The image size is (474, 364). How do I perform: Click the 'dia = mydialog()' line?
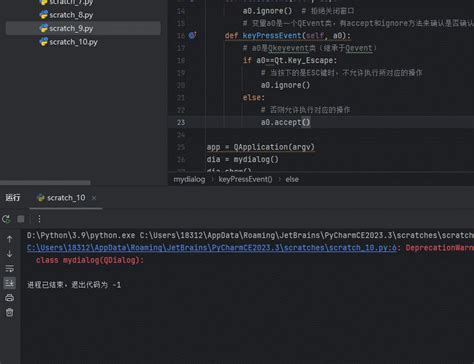[x=243, y=159]
